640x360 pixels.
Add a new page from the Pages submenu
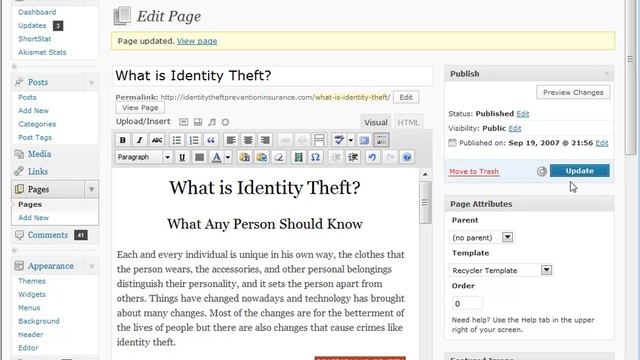pos(33,218)
